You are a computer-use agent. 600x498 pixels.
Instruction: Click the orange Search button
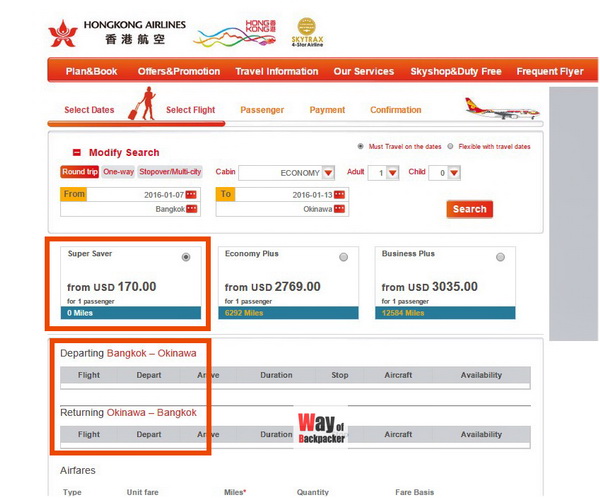pyautogui.click(x=470, y=209)
